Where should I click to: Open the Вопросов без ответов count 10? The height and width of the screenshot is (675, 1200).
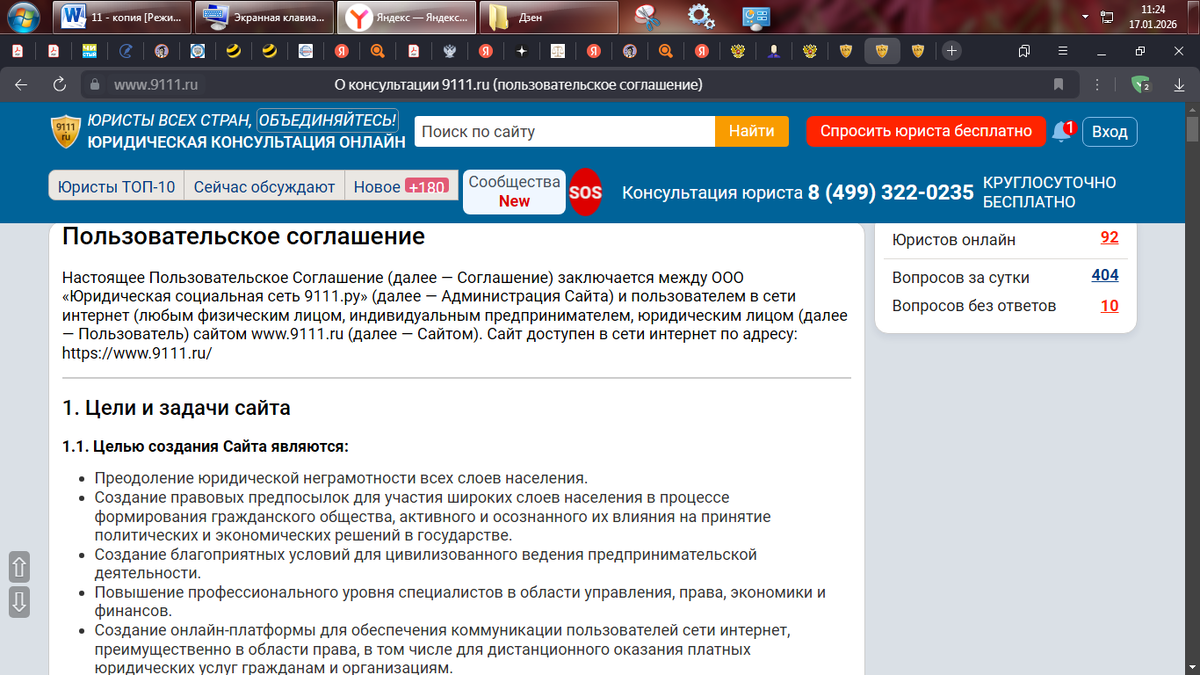[x=1109, y=305]
